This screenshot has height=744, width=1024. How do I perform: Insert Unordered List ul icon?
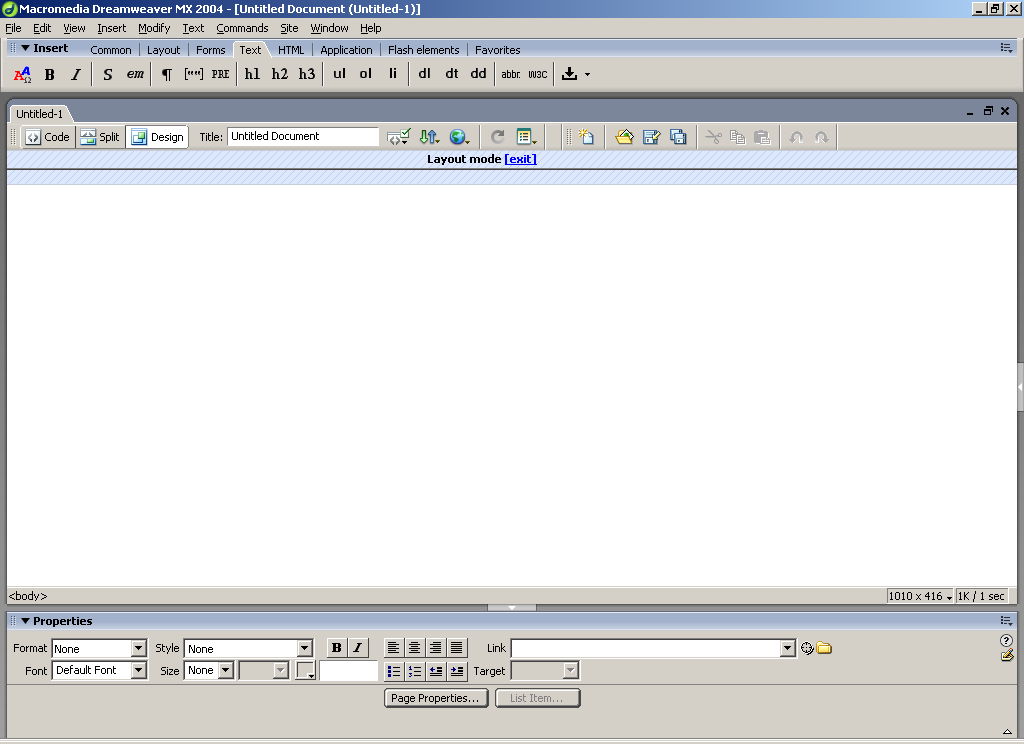(339, 74)
